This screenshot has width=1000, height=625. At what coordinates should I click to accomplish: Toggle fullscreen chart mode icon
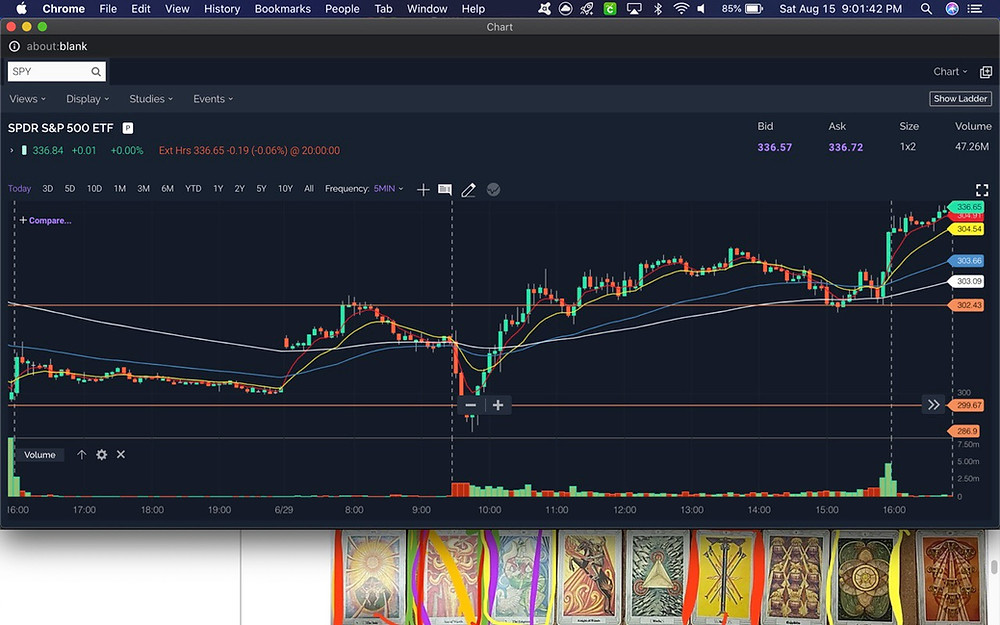click(x=982, y=189)
